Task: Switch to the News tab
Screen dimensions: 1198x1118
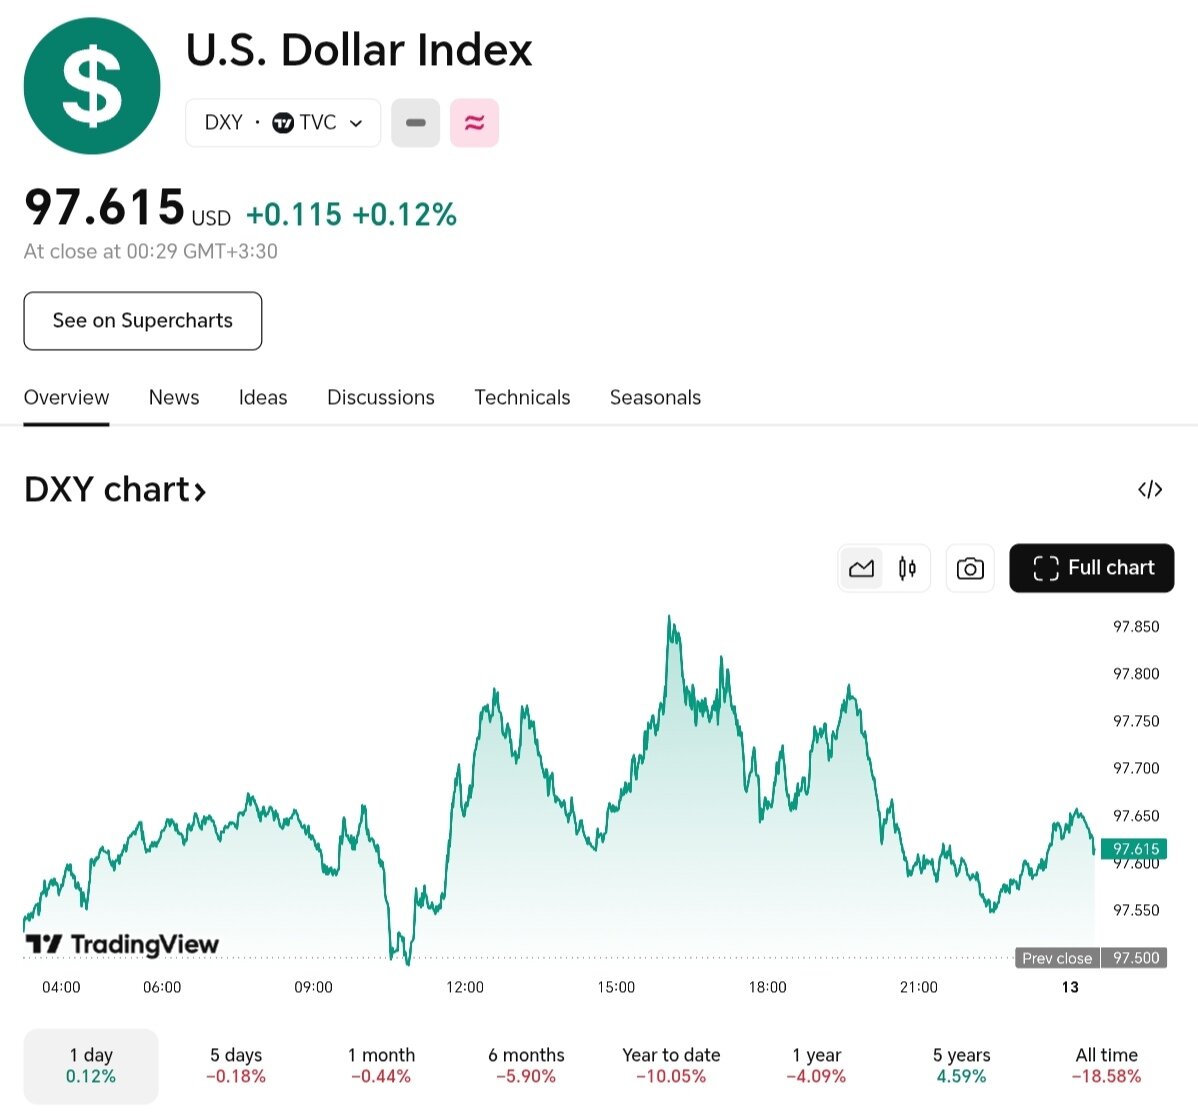Action: tap(173, 397)
